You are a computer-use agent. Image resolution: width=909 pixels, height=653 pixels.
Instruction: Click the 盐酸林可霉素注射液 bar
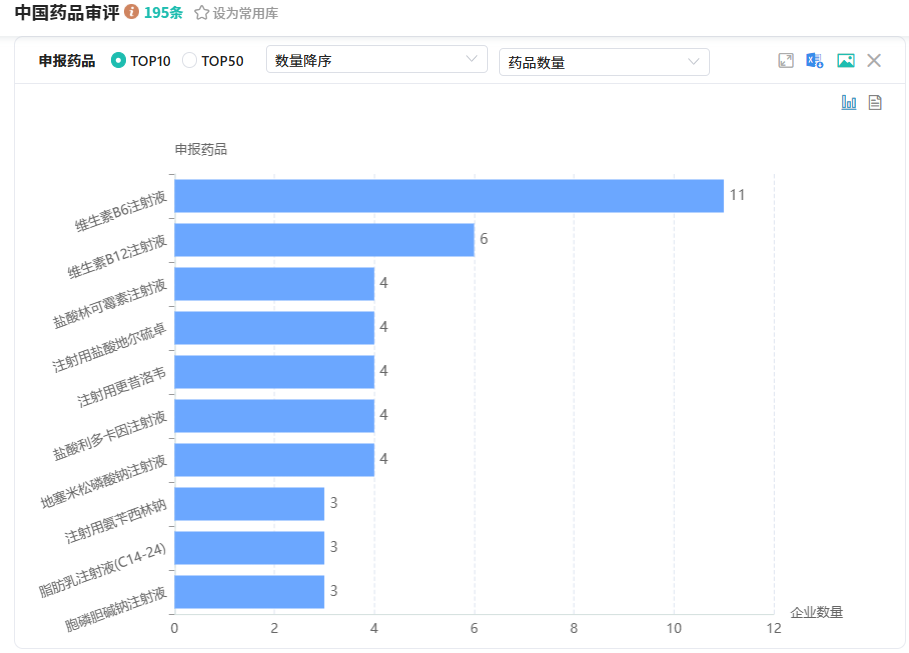click(x=274, y=283)
